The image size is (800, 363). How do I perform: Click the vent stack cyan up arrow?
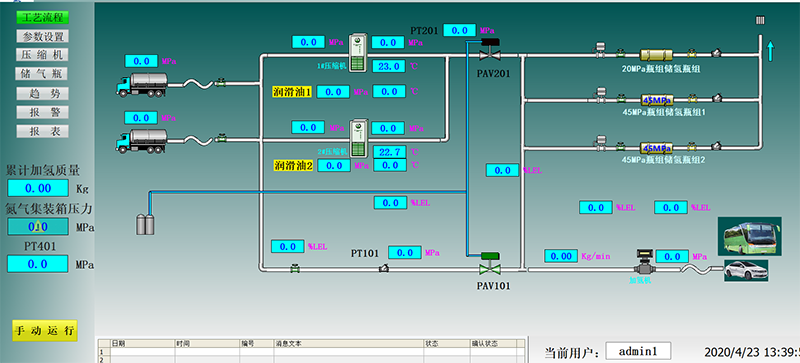[770, 52]
